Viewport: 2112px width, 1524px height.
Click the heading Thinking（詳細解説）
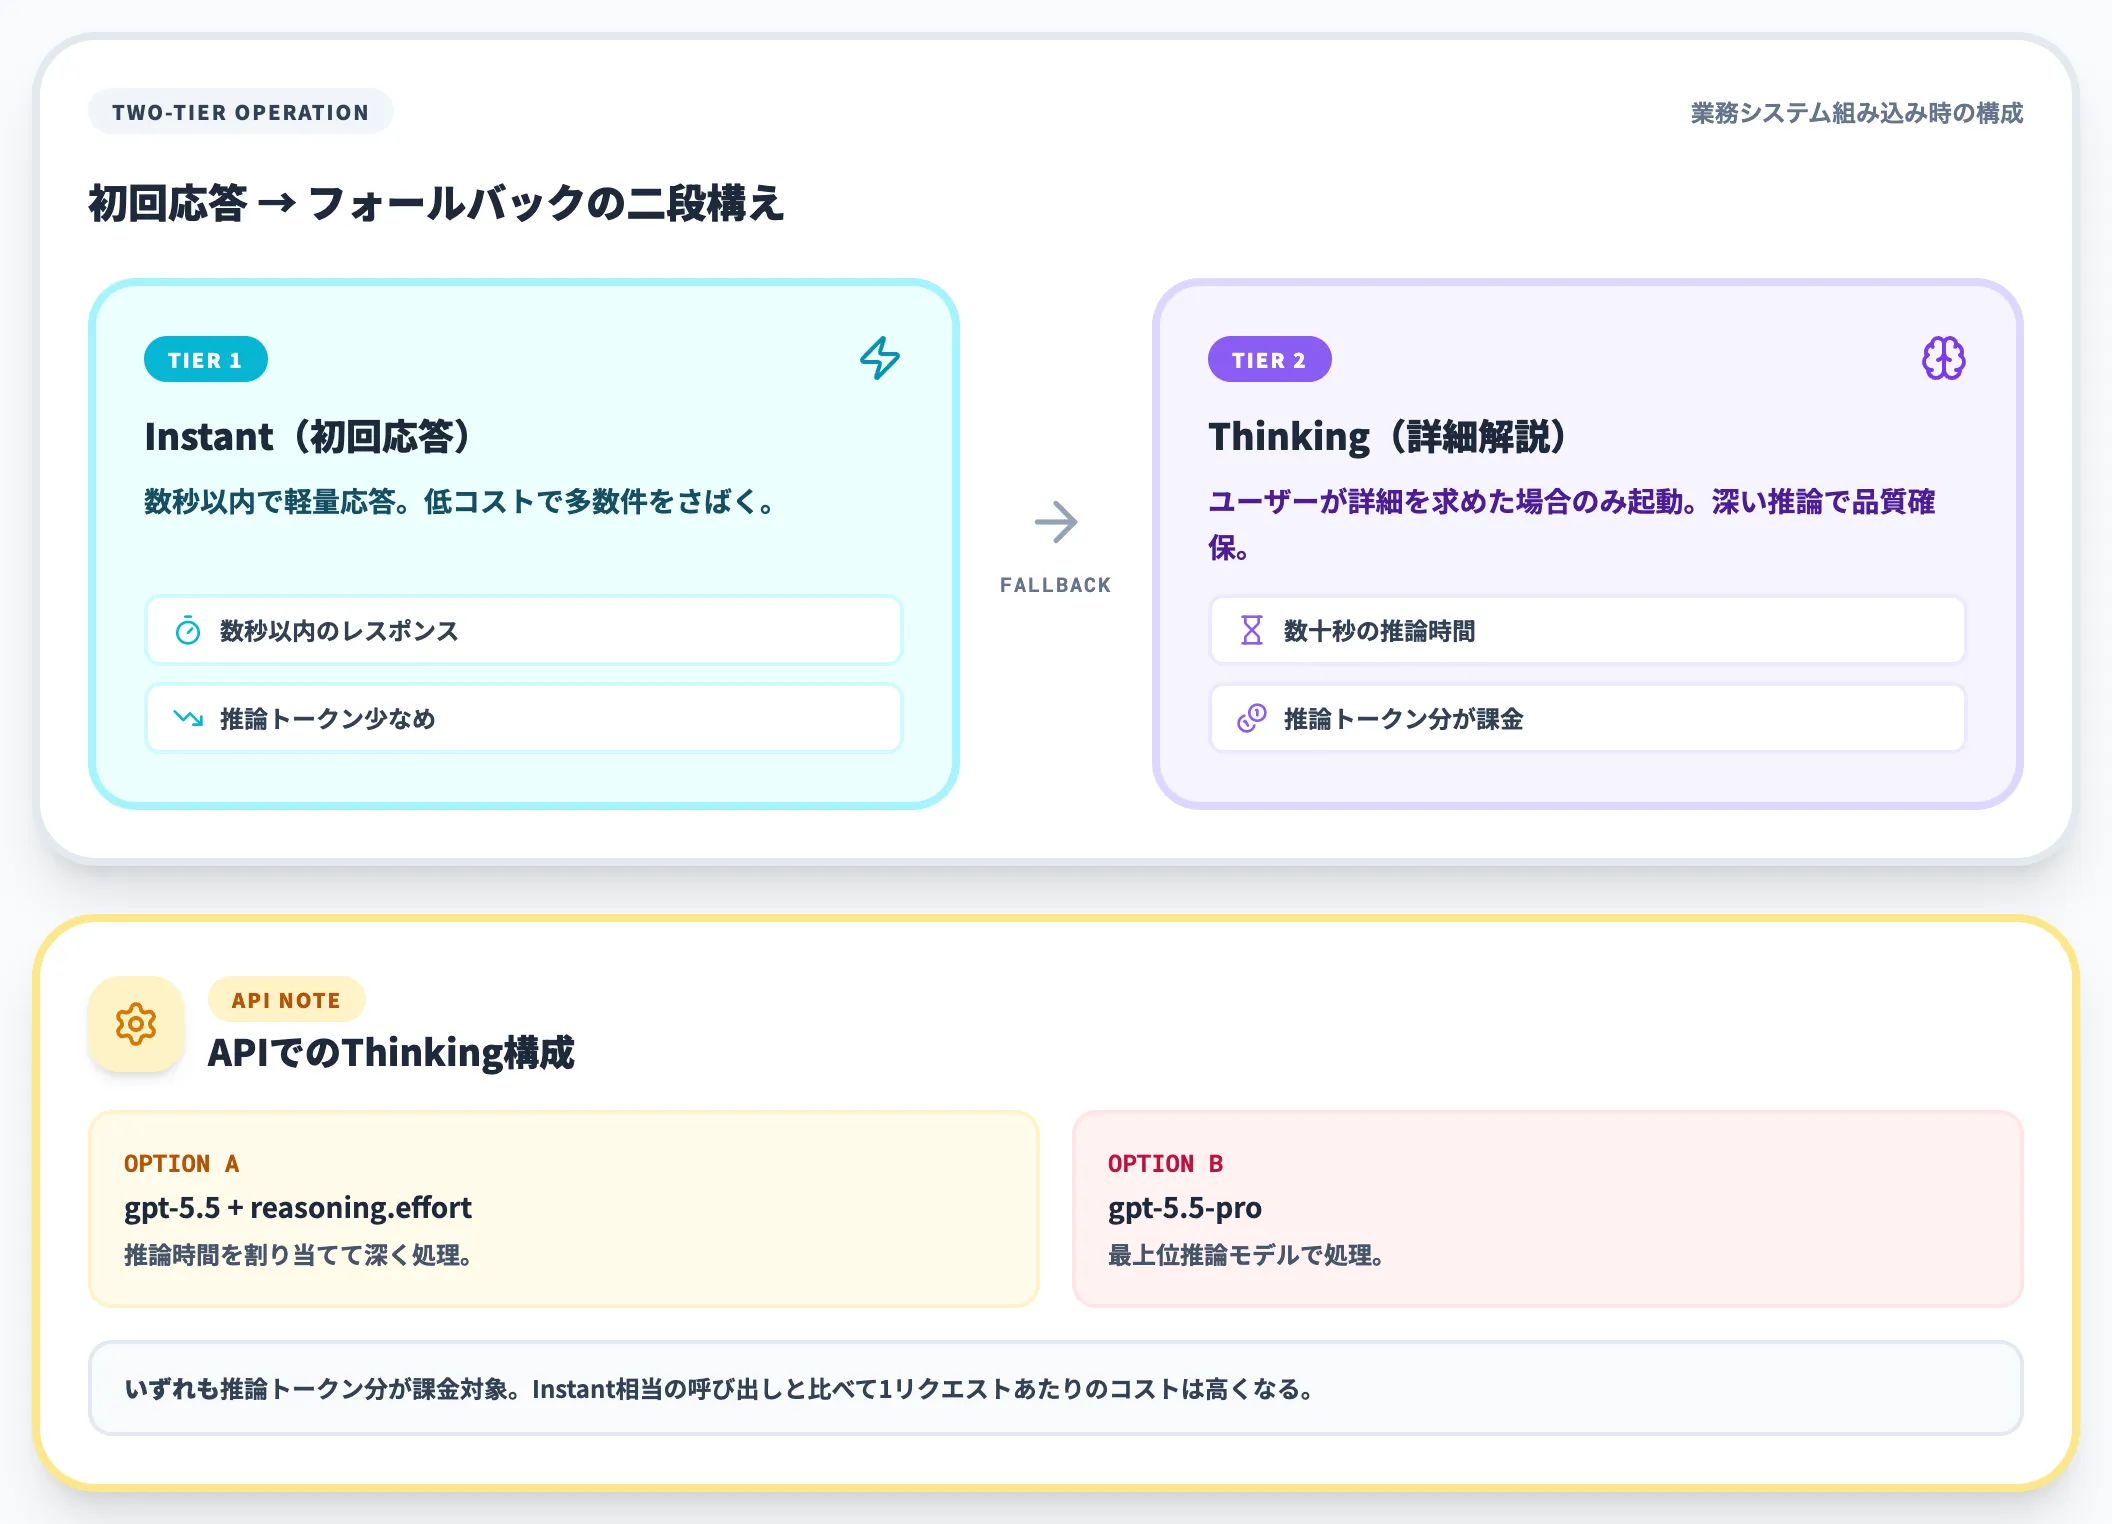(x=1387, y=436)
